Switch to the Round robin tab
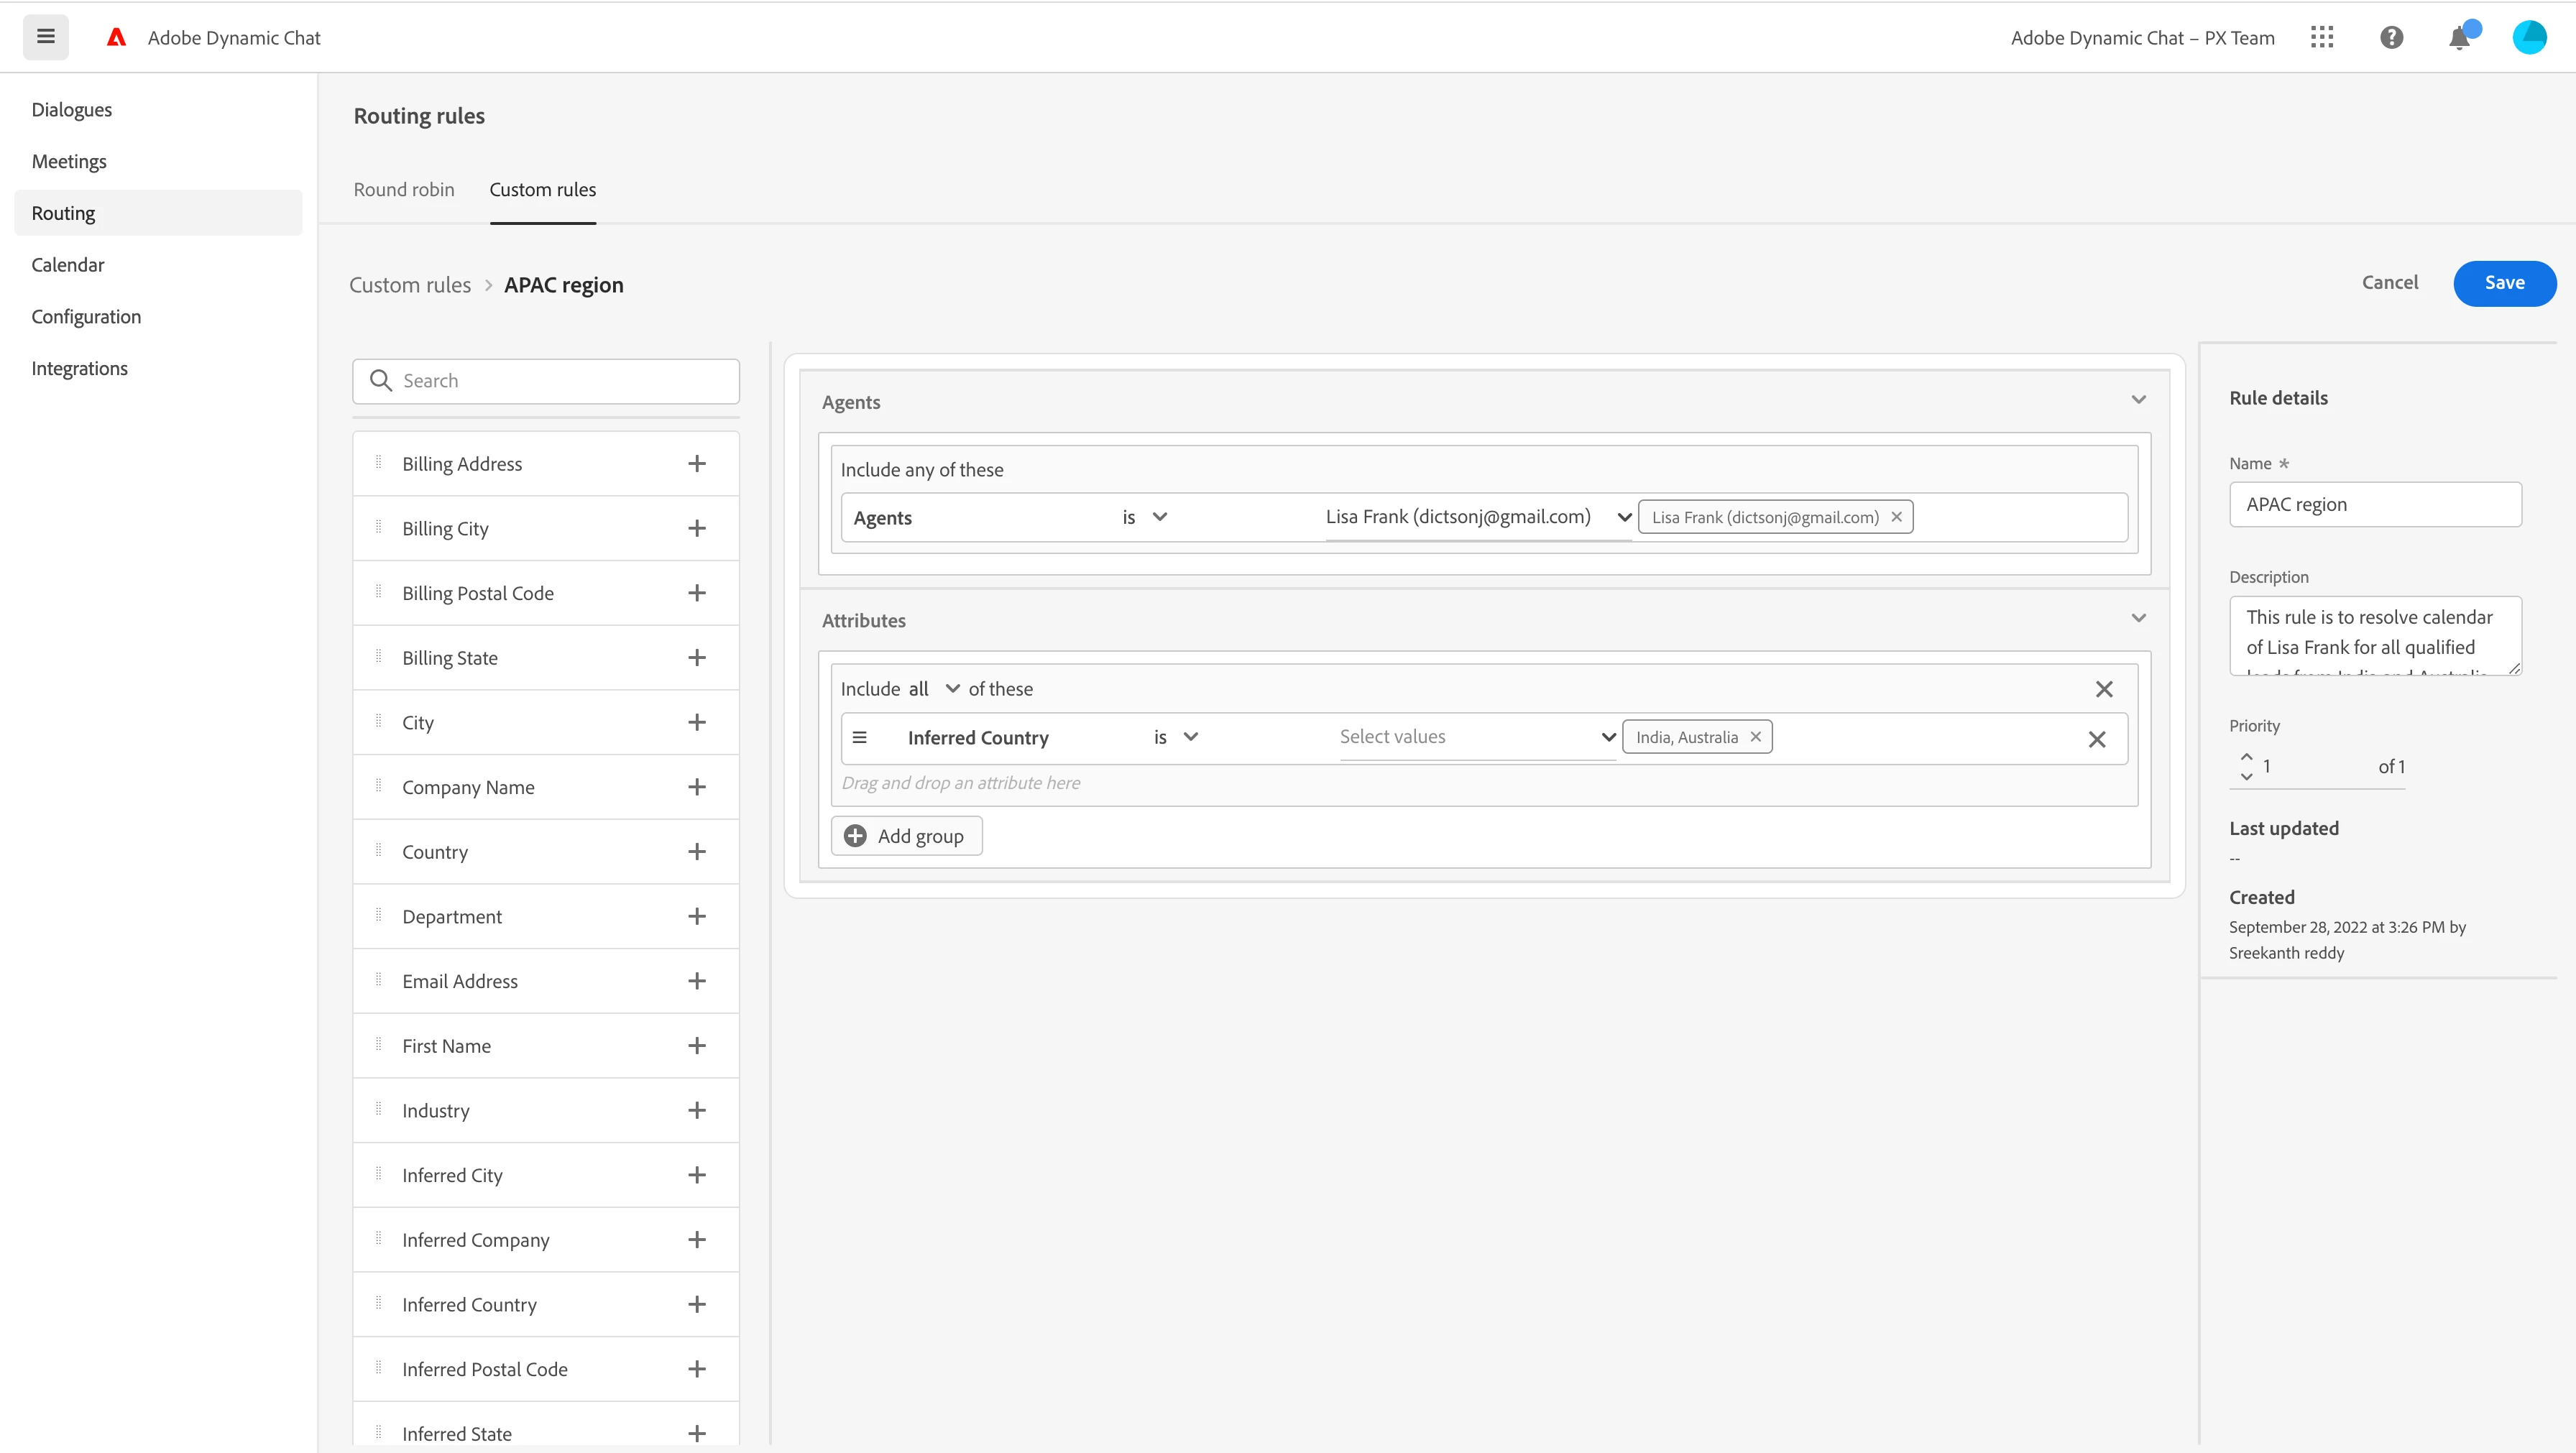2576x1453 pixels. click(404, 190)
